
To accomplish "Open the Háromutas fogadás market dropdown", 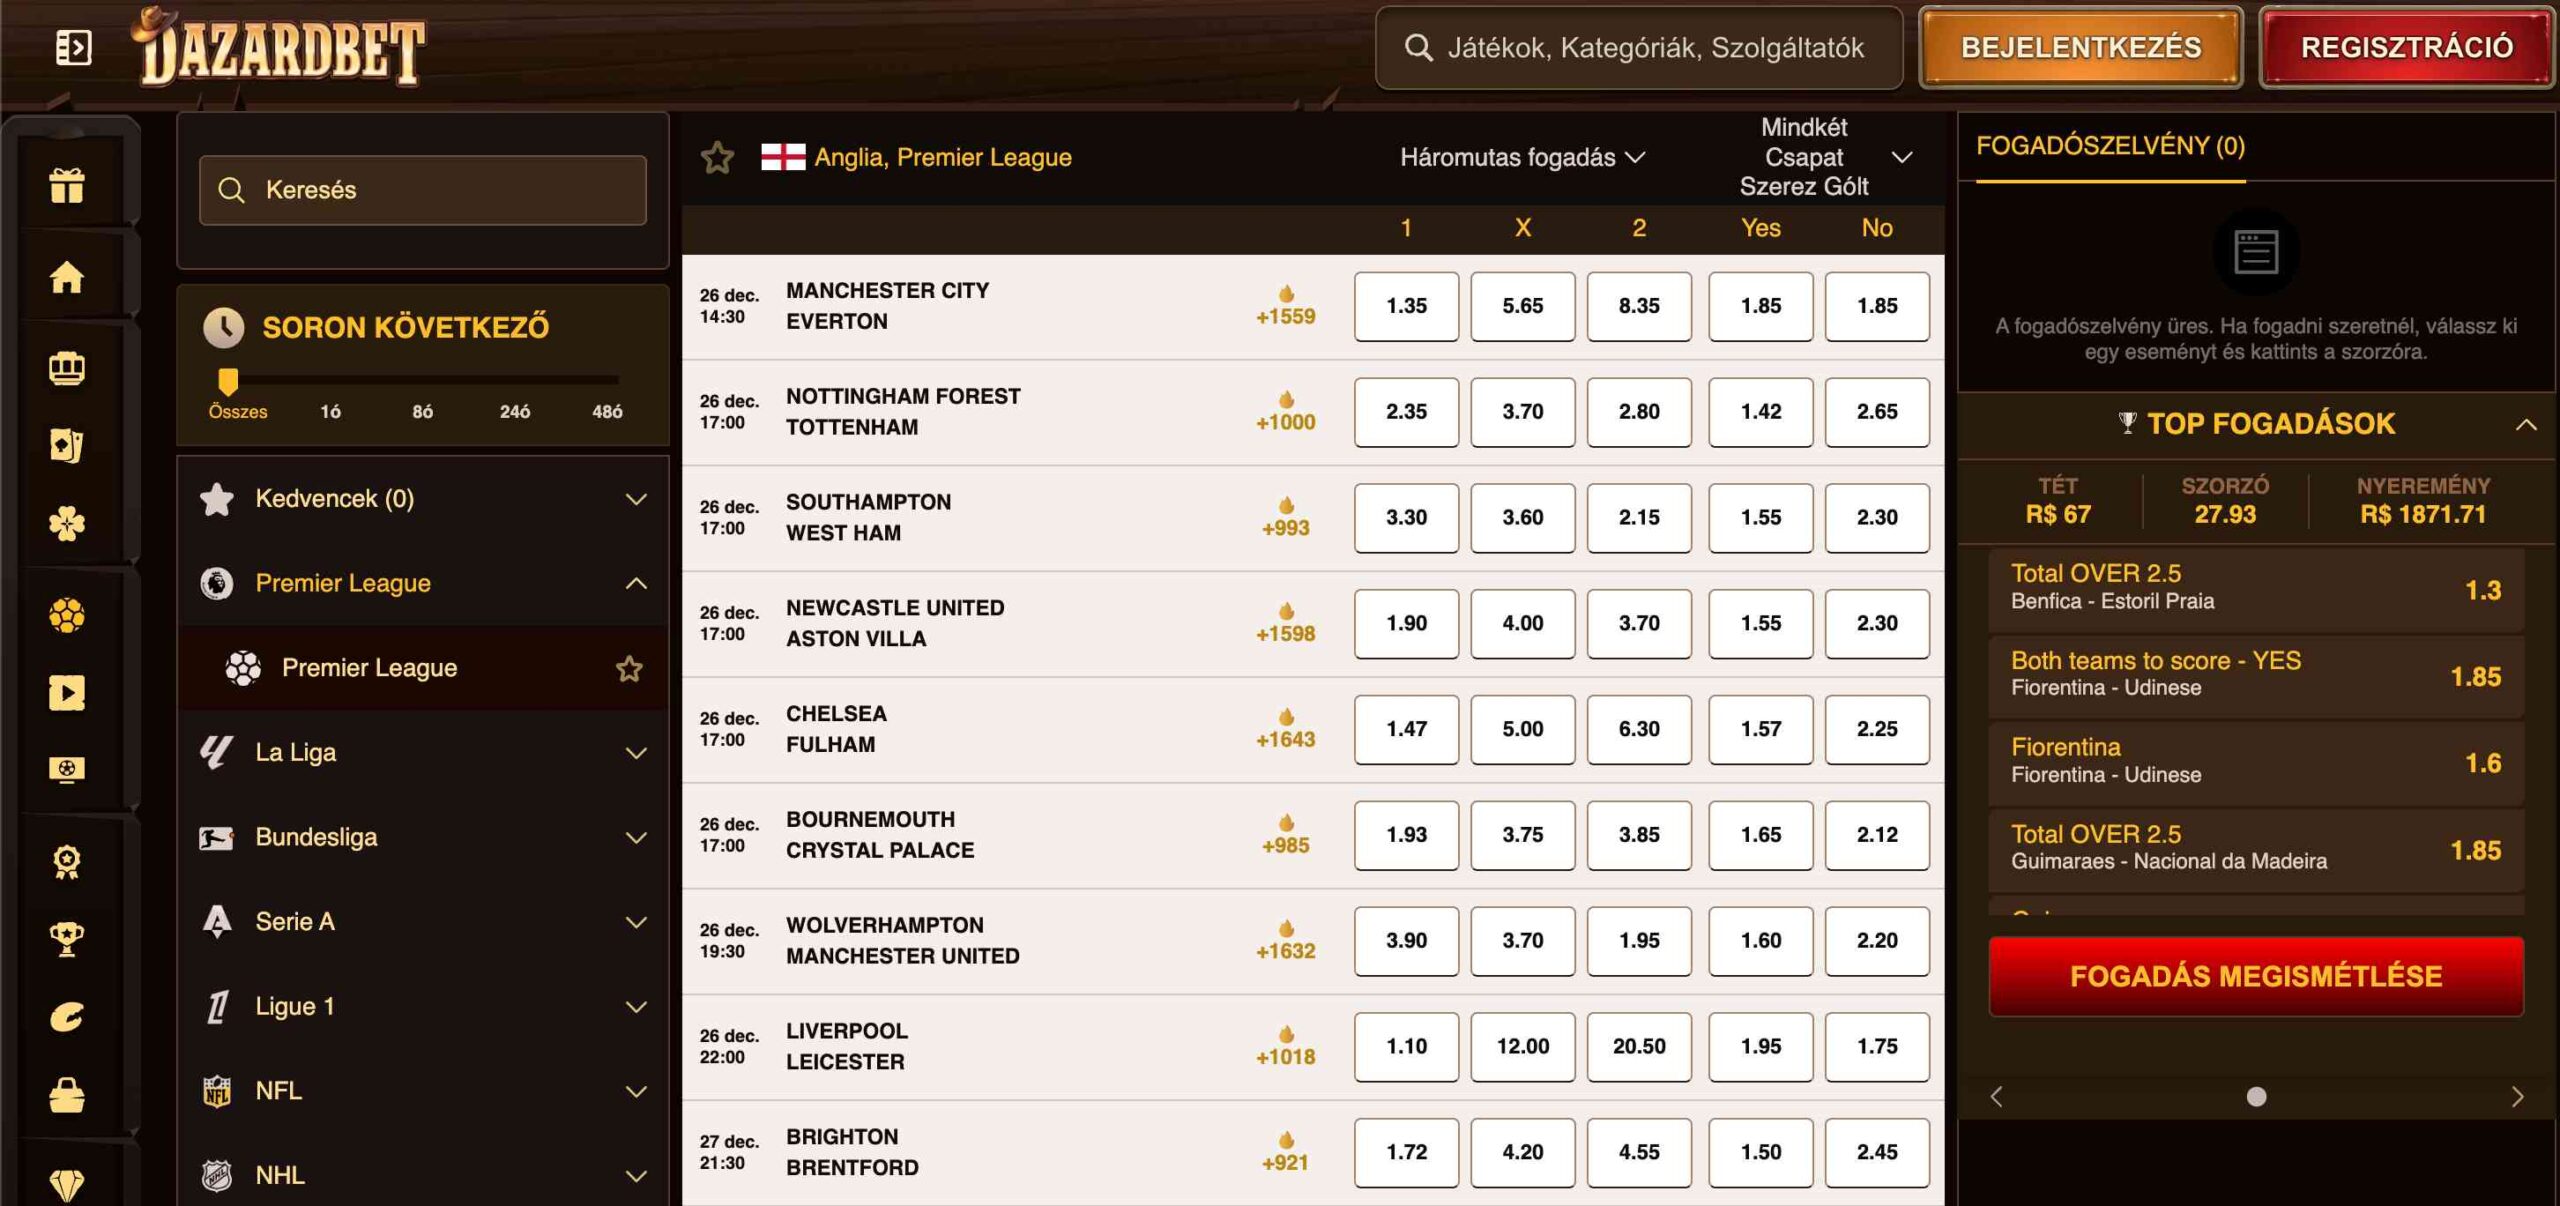I will coord(1521,157).
